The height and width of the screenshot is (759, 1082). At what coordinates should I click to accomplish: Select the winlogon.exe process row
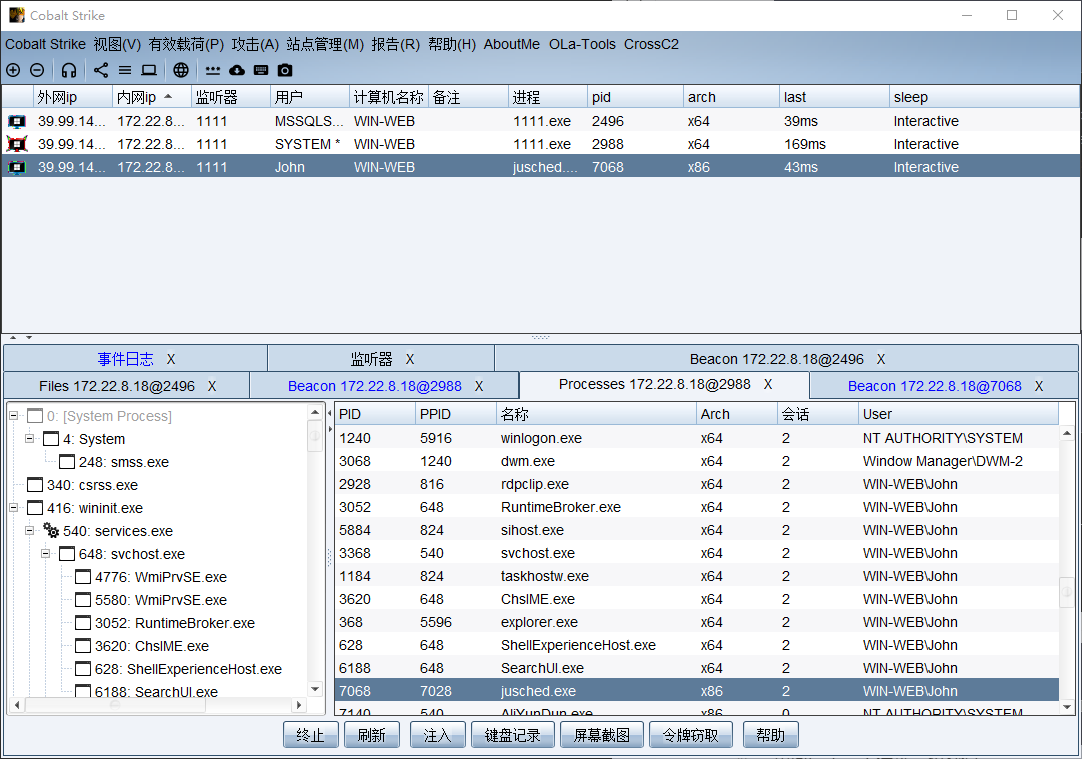(x=697, y=438)
